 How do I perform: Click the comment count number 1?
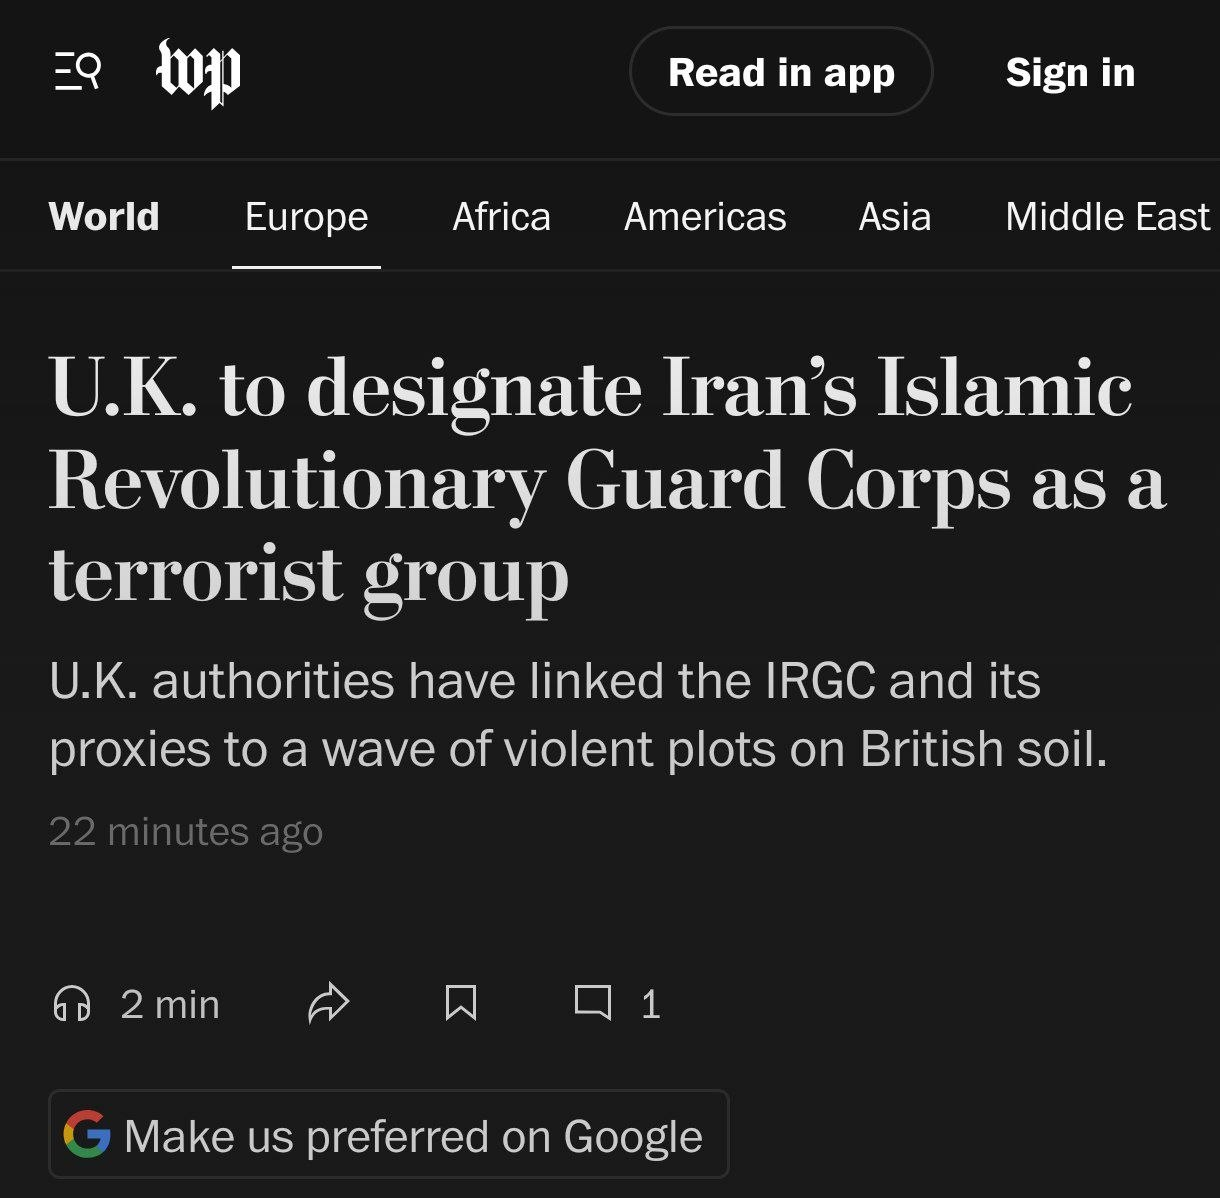650,1004
